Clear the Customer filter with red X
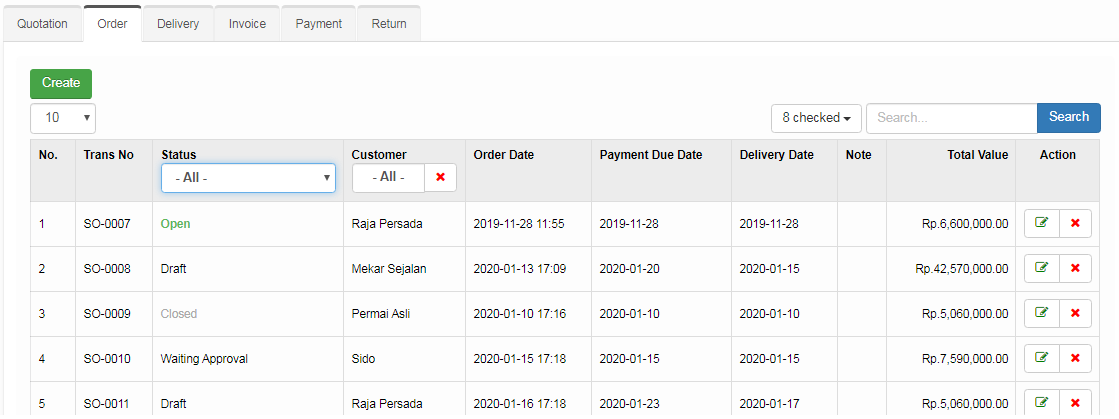Screen dimensions: 1119x419 [x=440, y=177]
